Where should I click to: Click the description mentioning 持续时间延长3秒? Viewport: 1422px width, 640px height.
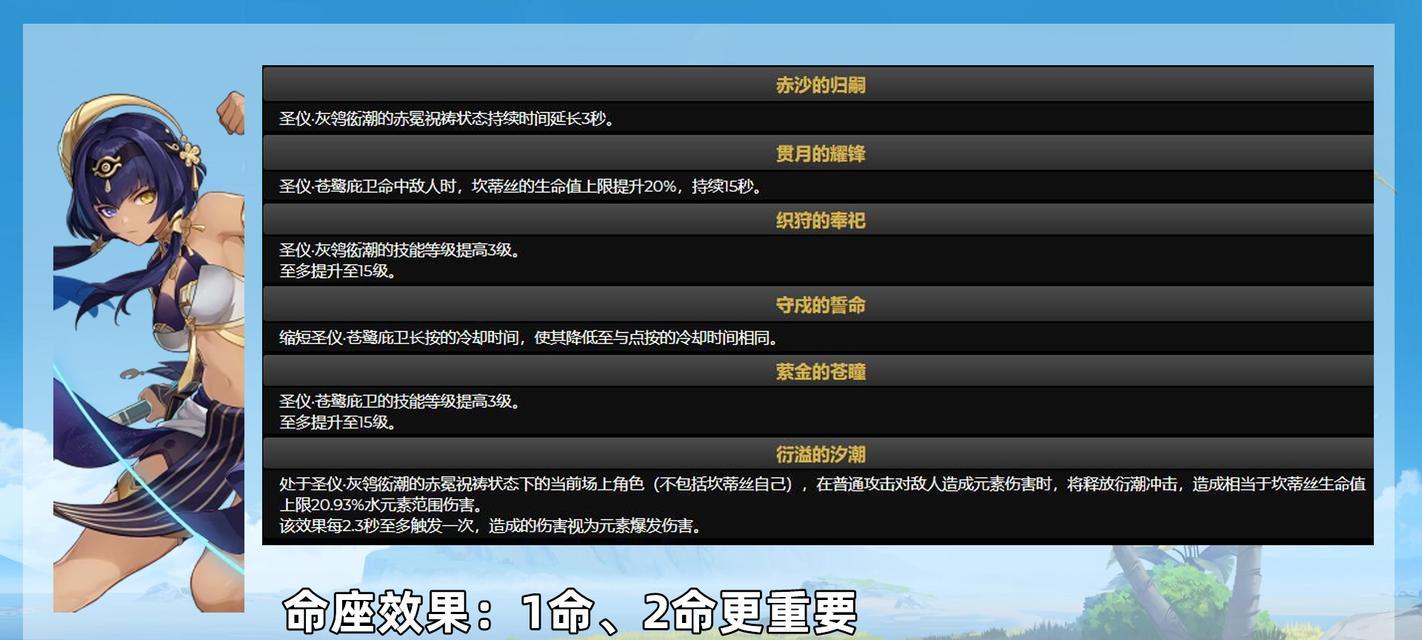tap(446, 119)
